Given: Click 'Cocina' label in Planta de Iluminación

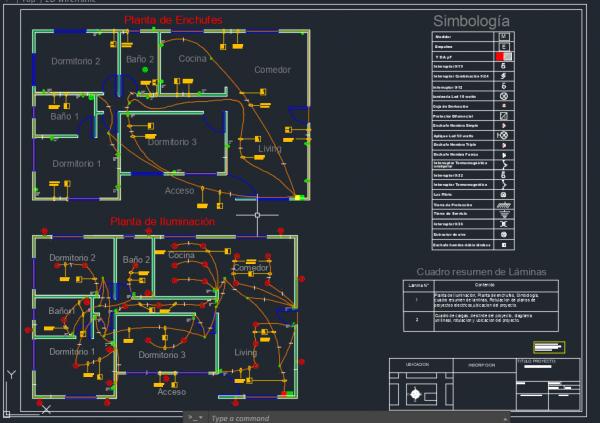Looking at the screenshot, I should click(181, 255).
